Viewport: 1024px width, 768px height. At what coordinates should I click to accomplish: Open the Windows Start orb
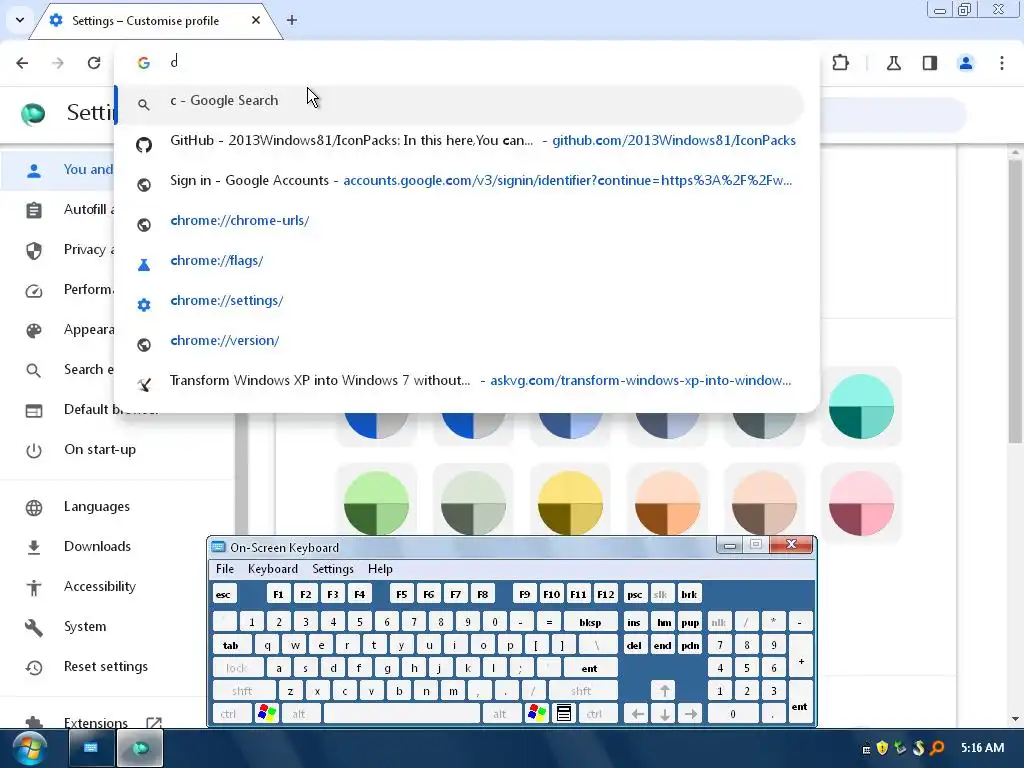coord(29,748)
